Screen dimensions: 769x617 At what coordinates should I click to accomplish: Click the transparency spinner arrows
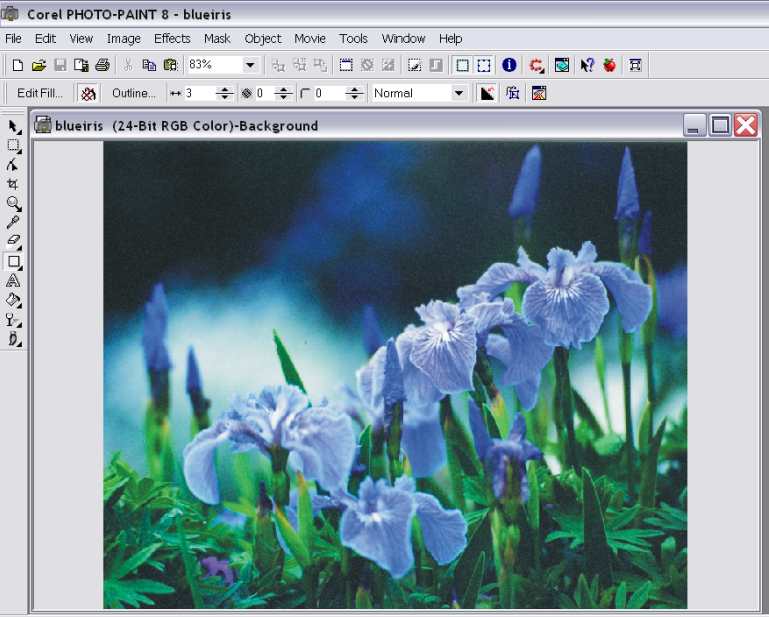(284, 93)
